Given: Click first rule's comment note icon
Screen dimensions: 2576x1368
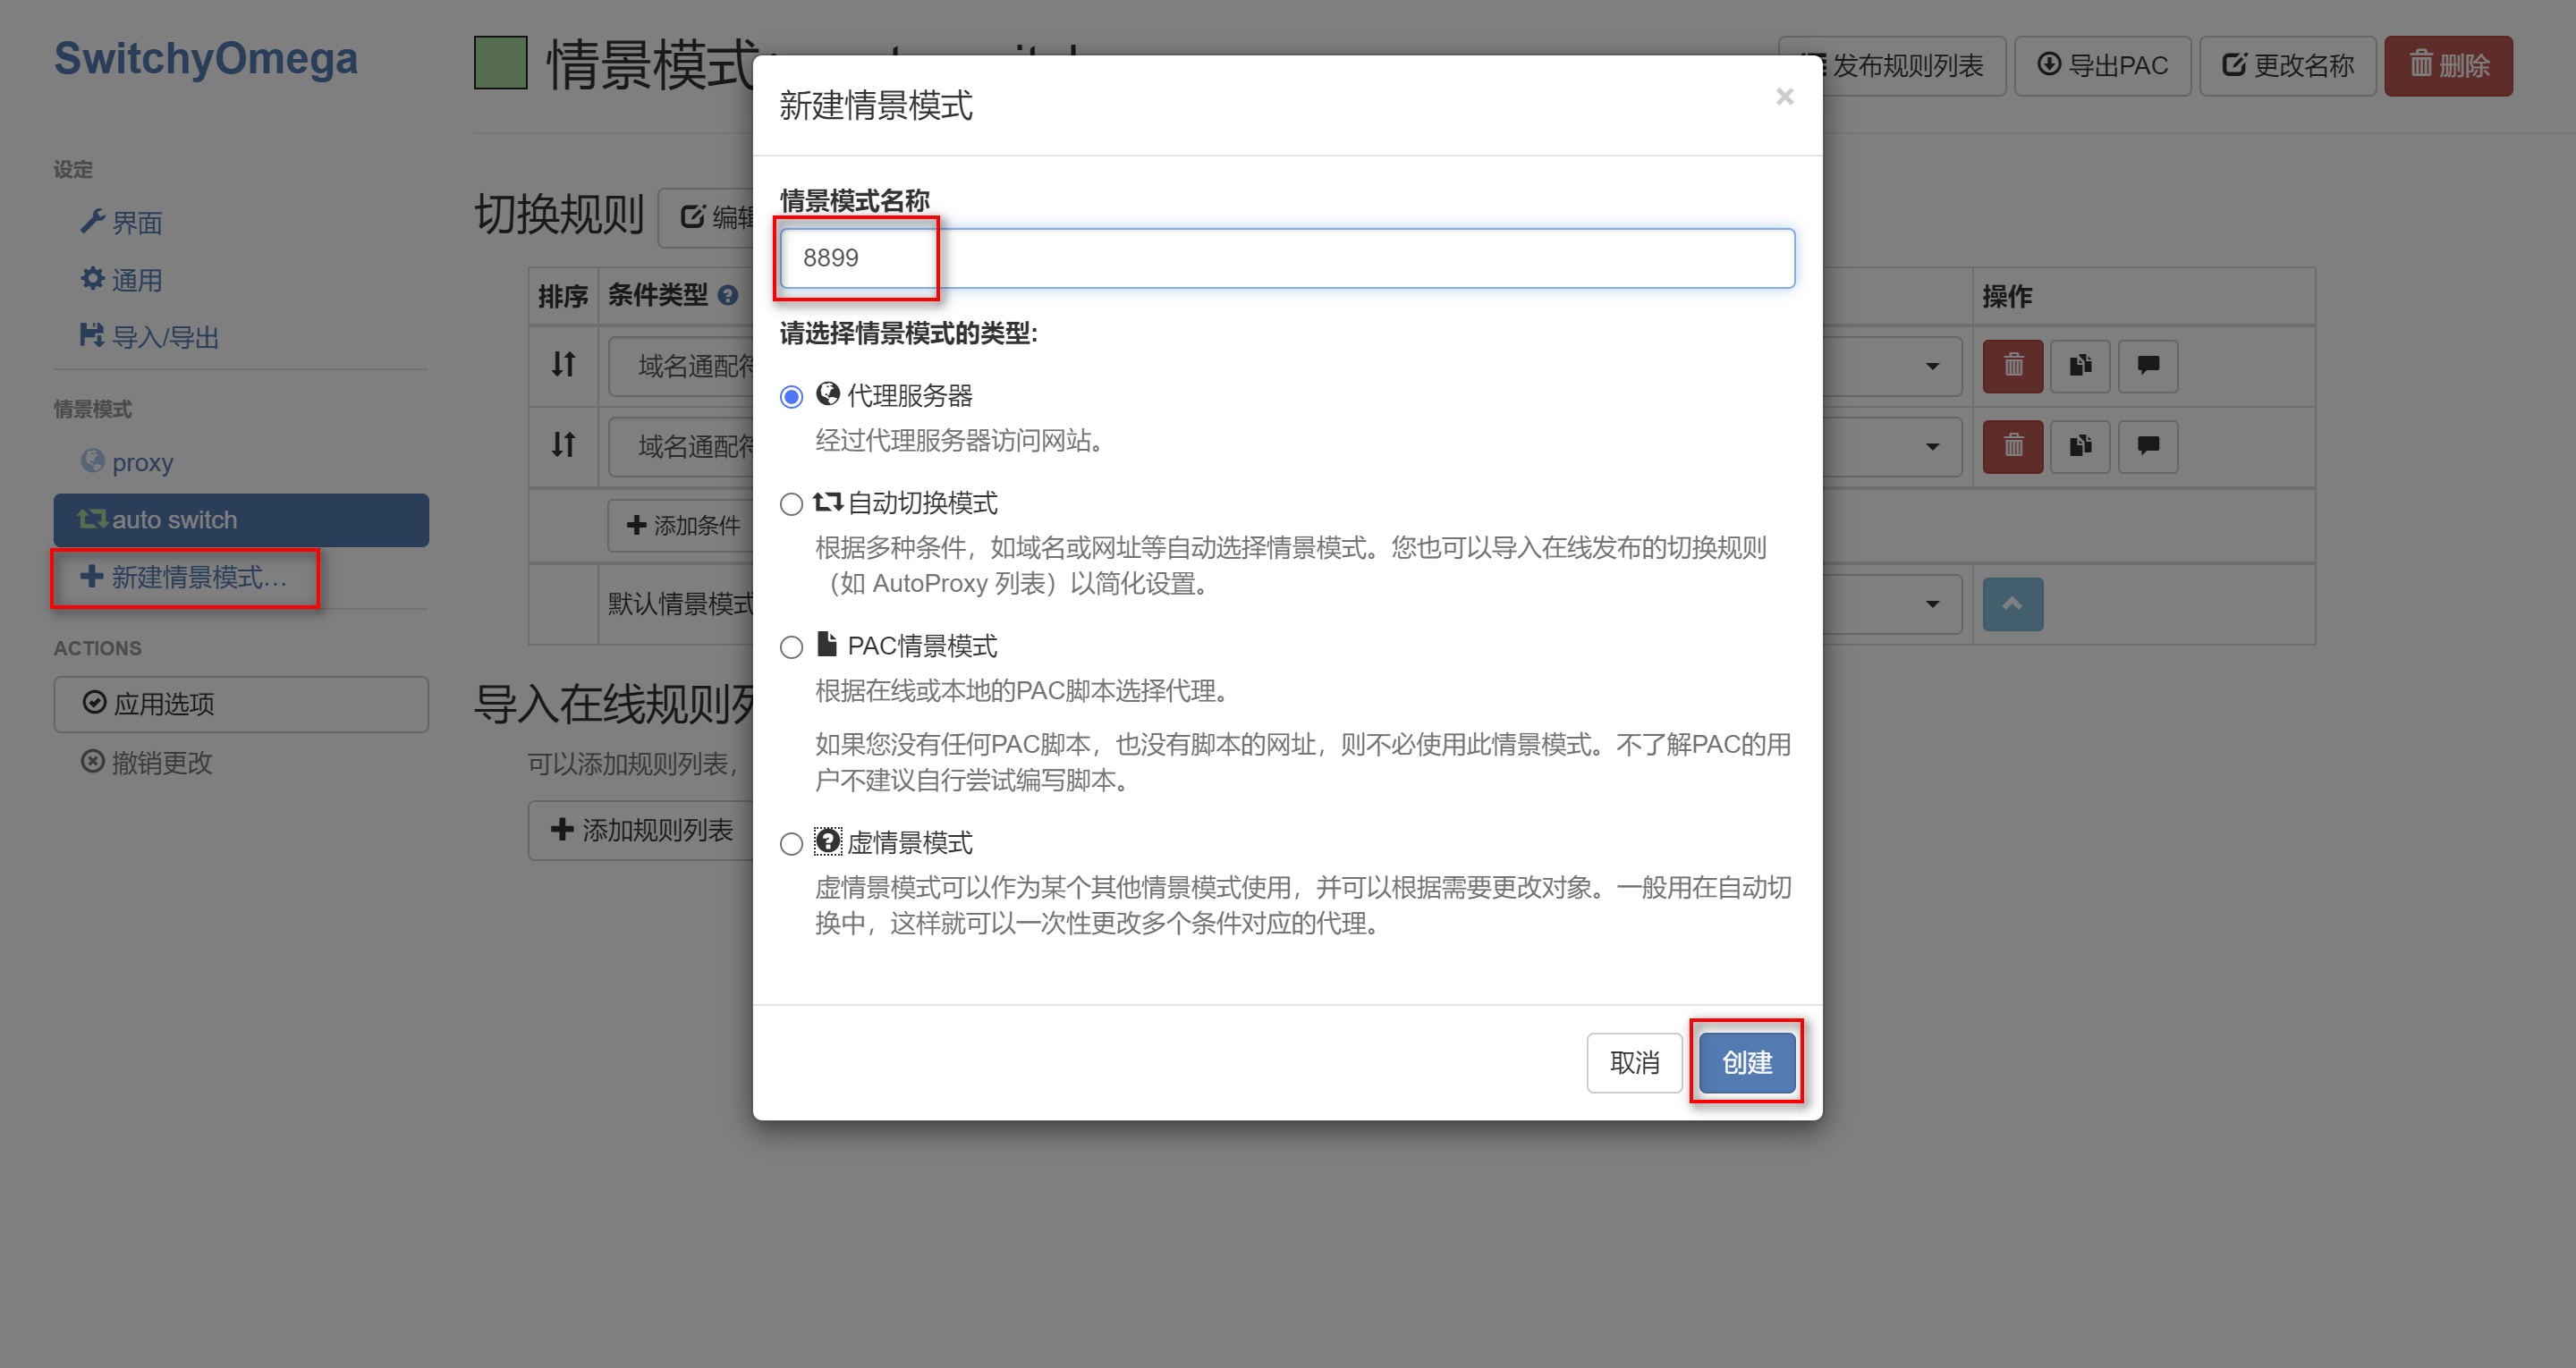Looking at the screenshot, I should click(2147, 366).
